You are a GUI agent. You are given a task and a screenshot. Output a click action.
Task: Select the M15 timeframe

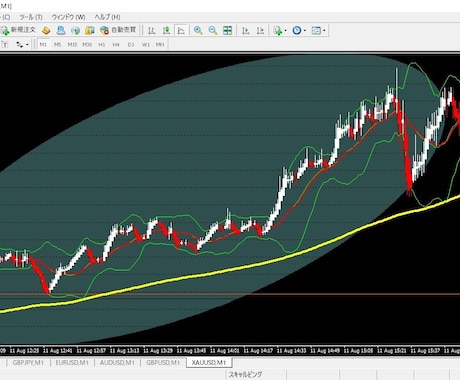(72, 44)
